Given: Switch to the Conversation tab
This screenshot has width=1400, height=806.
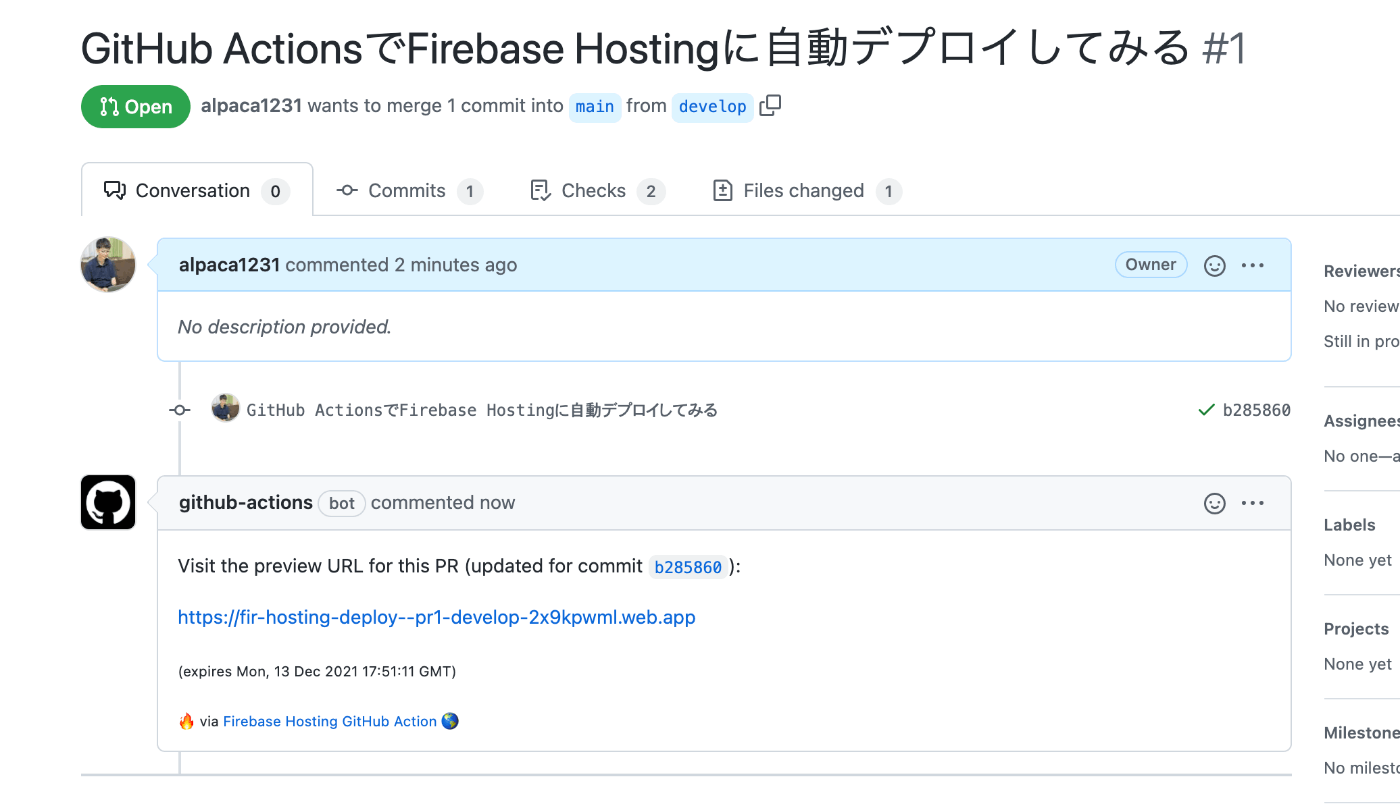Looking at the screenshot, I should [197, 190].
